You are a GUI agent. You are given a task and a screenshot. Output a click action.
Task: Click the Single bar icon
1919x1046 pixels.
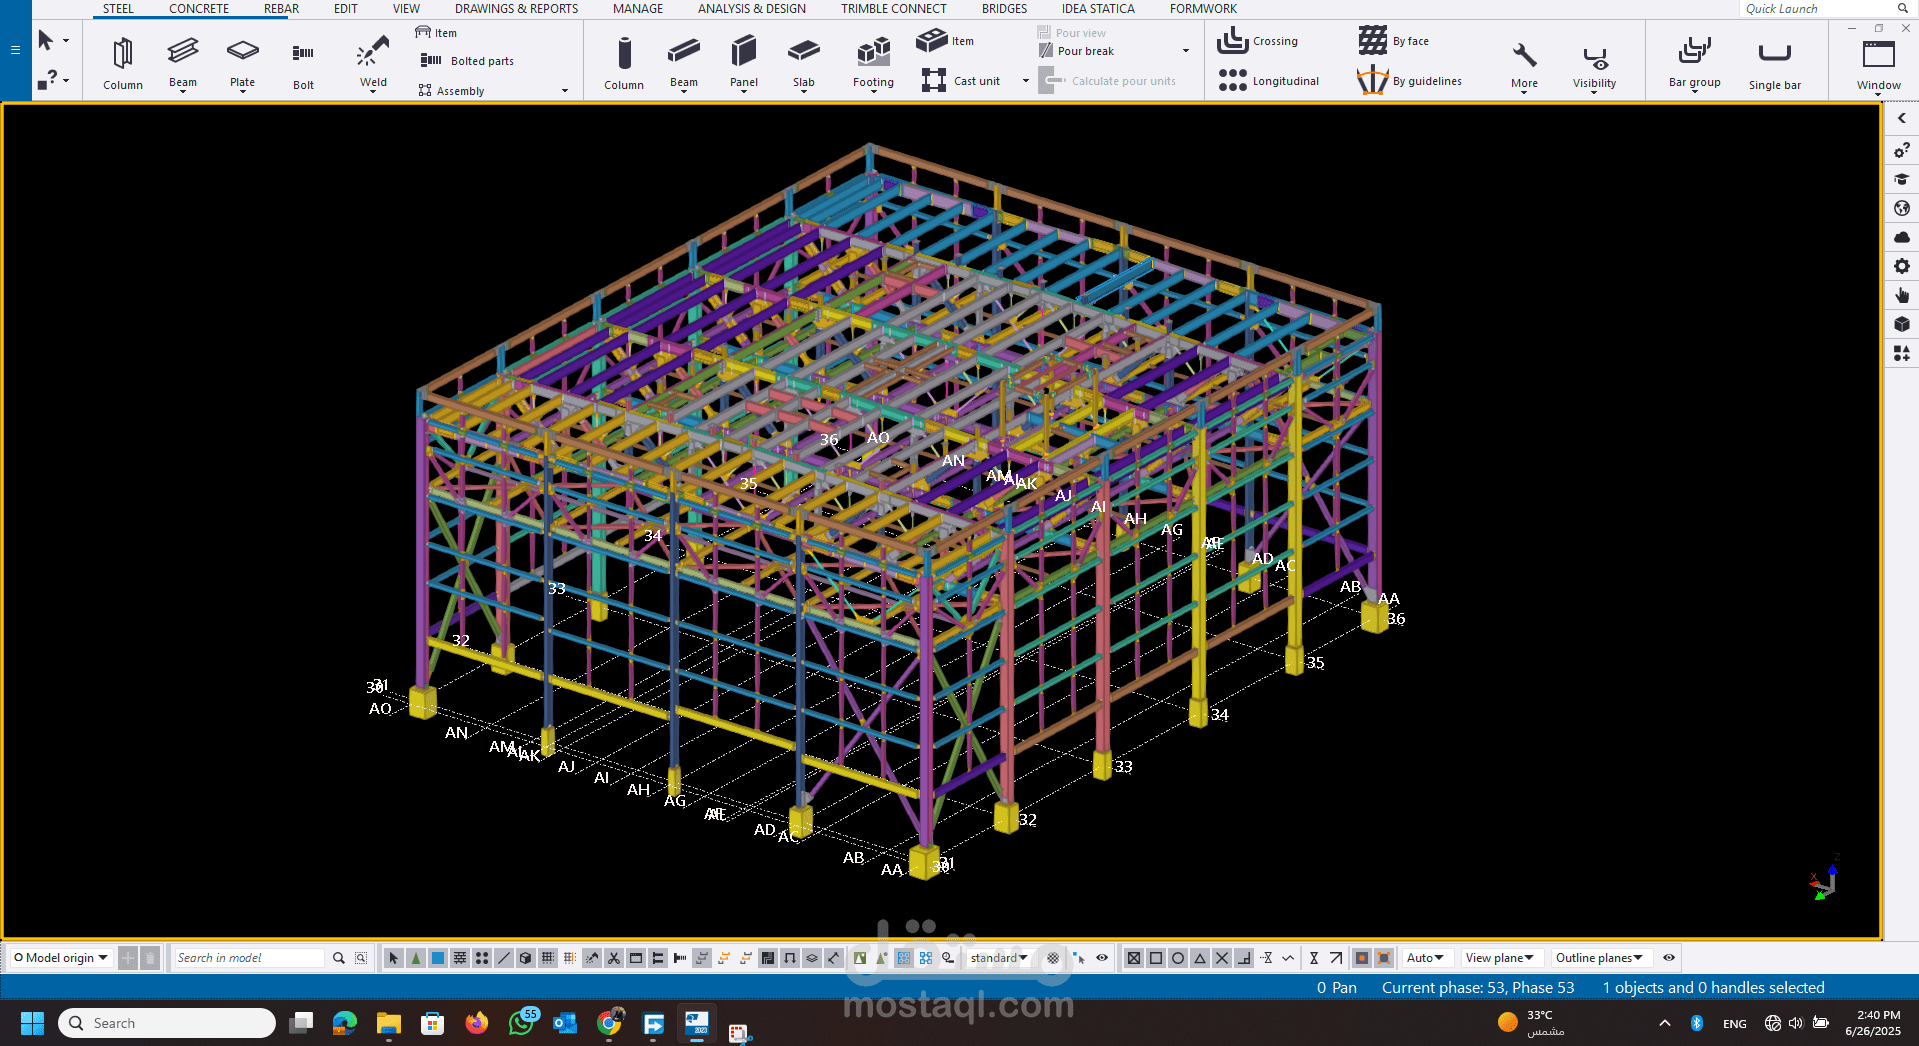coord(1774,62)
